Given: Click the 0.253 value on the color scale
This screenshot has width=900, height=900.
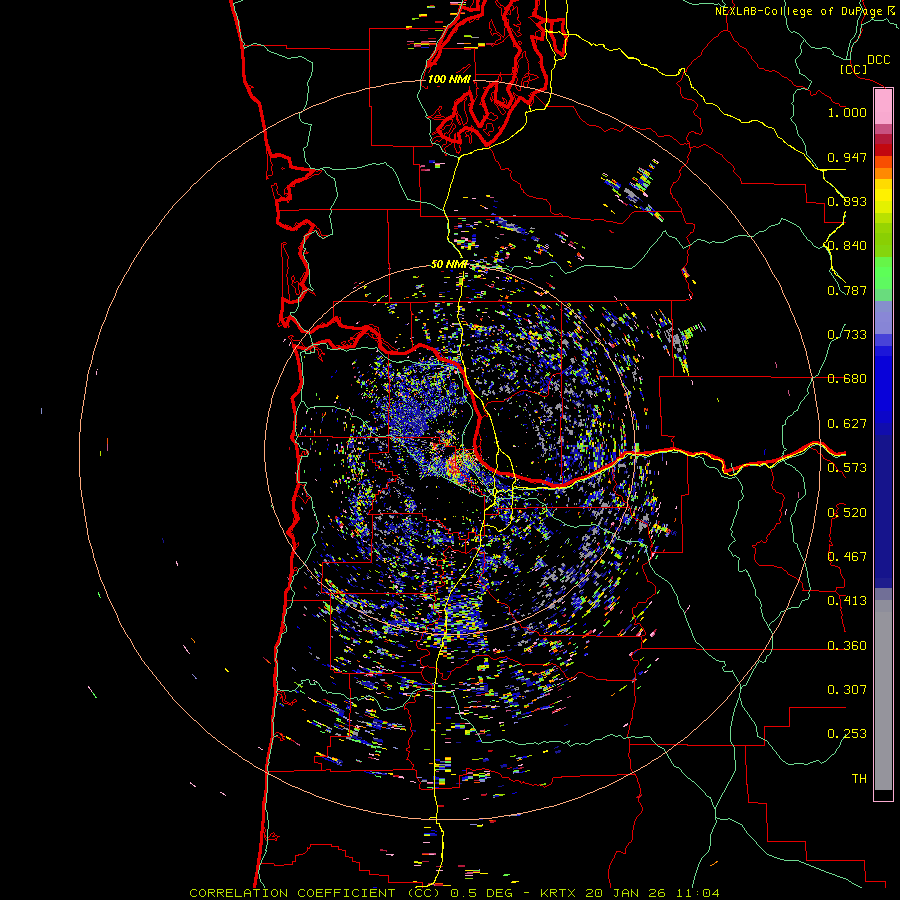Looking at the screenshot, I should pos(847,734).
